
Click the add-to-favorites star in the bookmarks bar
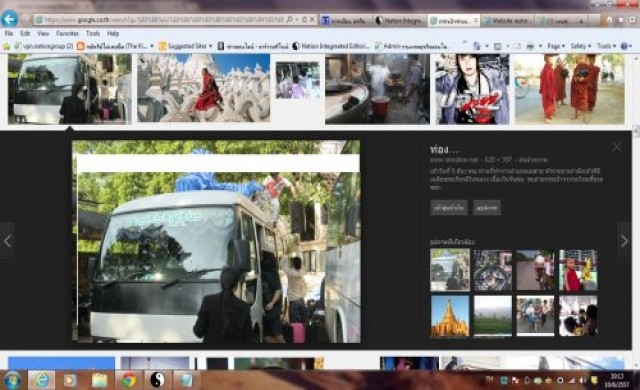click(x=7, y=46)
